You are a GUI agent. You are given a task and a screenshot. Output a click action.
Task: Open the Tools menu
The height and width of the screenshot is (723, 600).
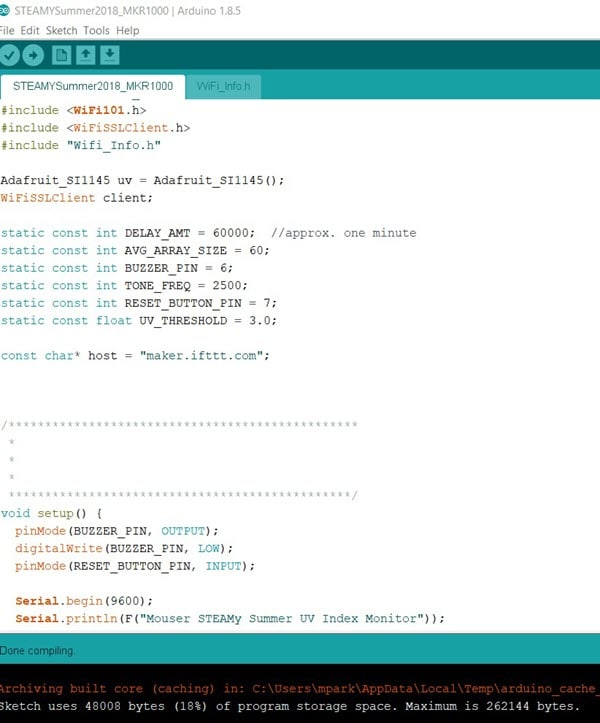97,30
